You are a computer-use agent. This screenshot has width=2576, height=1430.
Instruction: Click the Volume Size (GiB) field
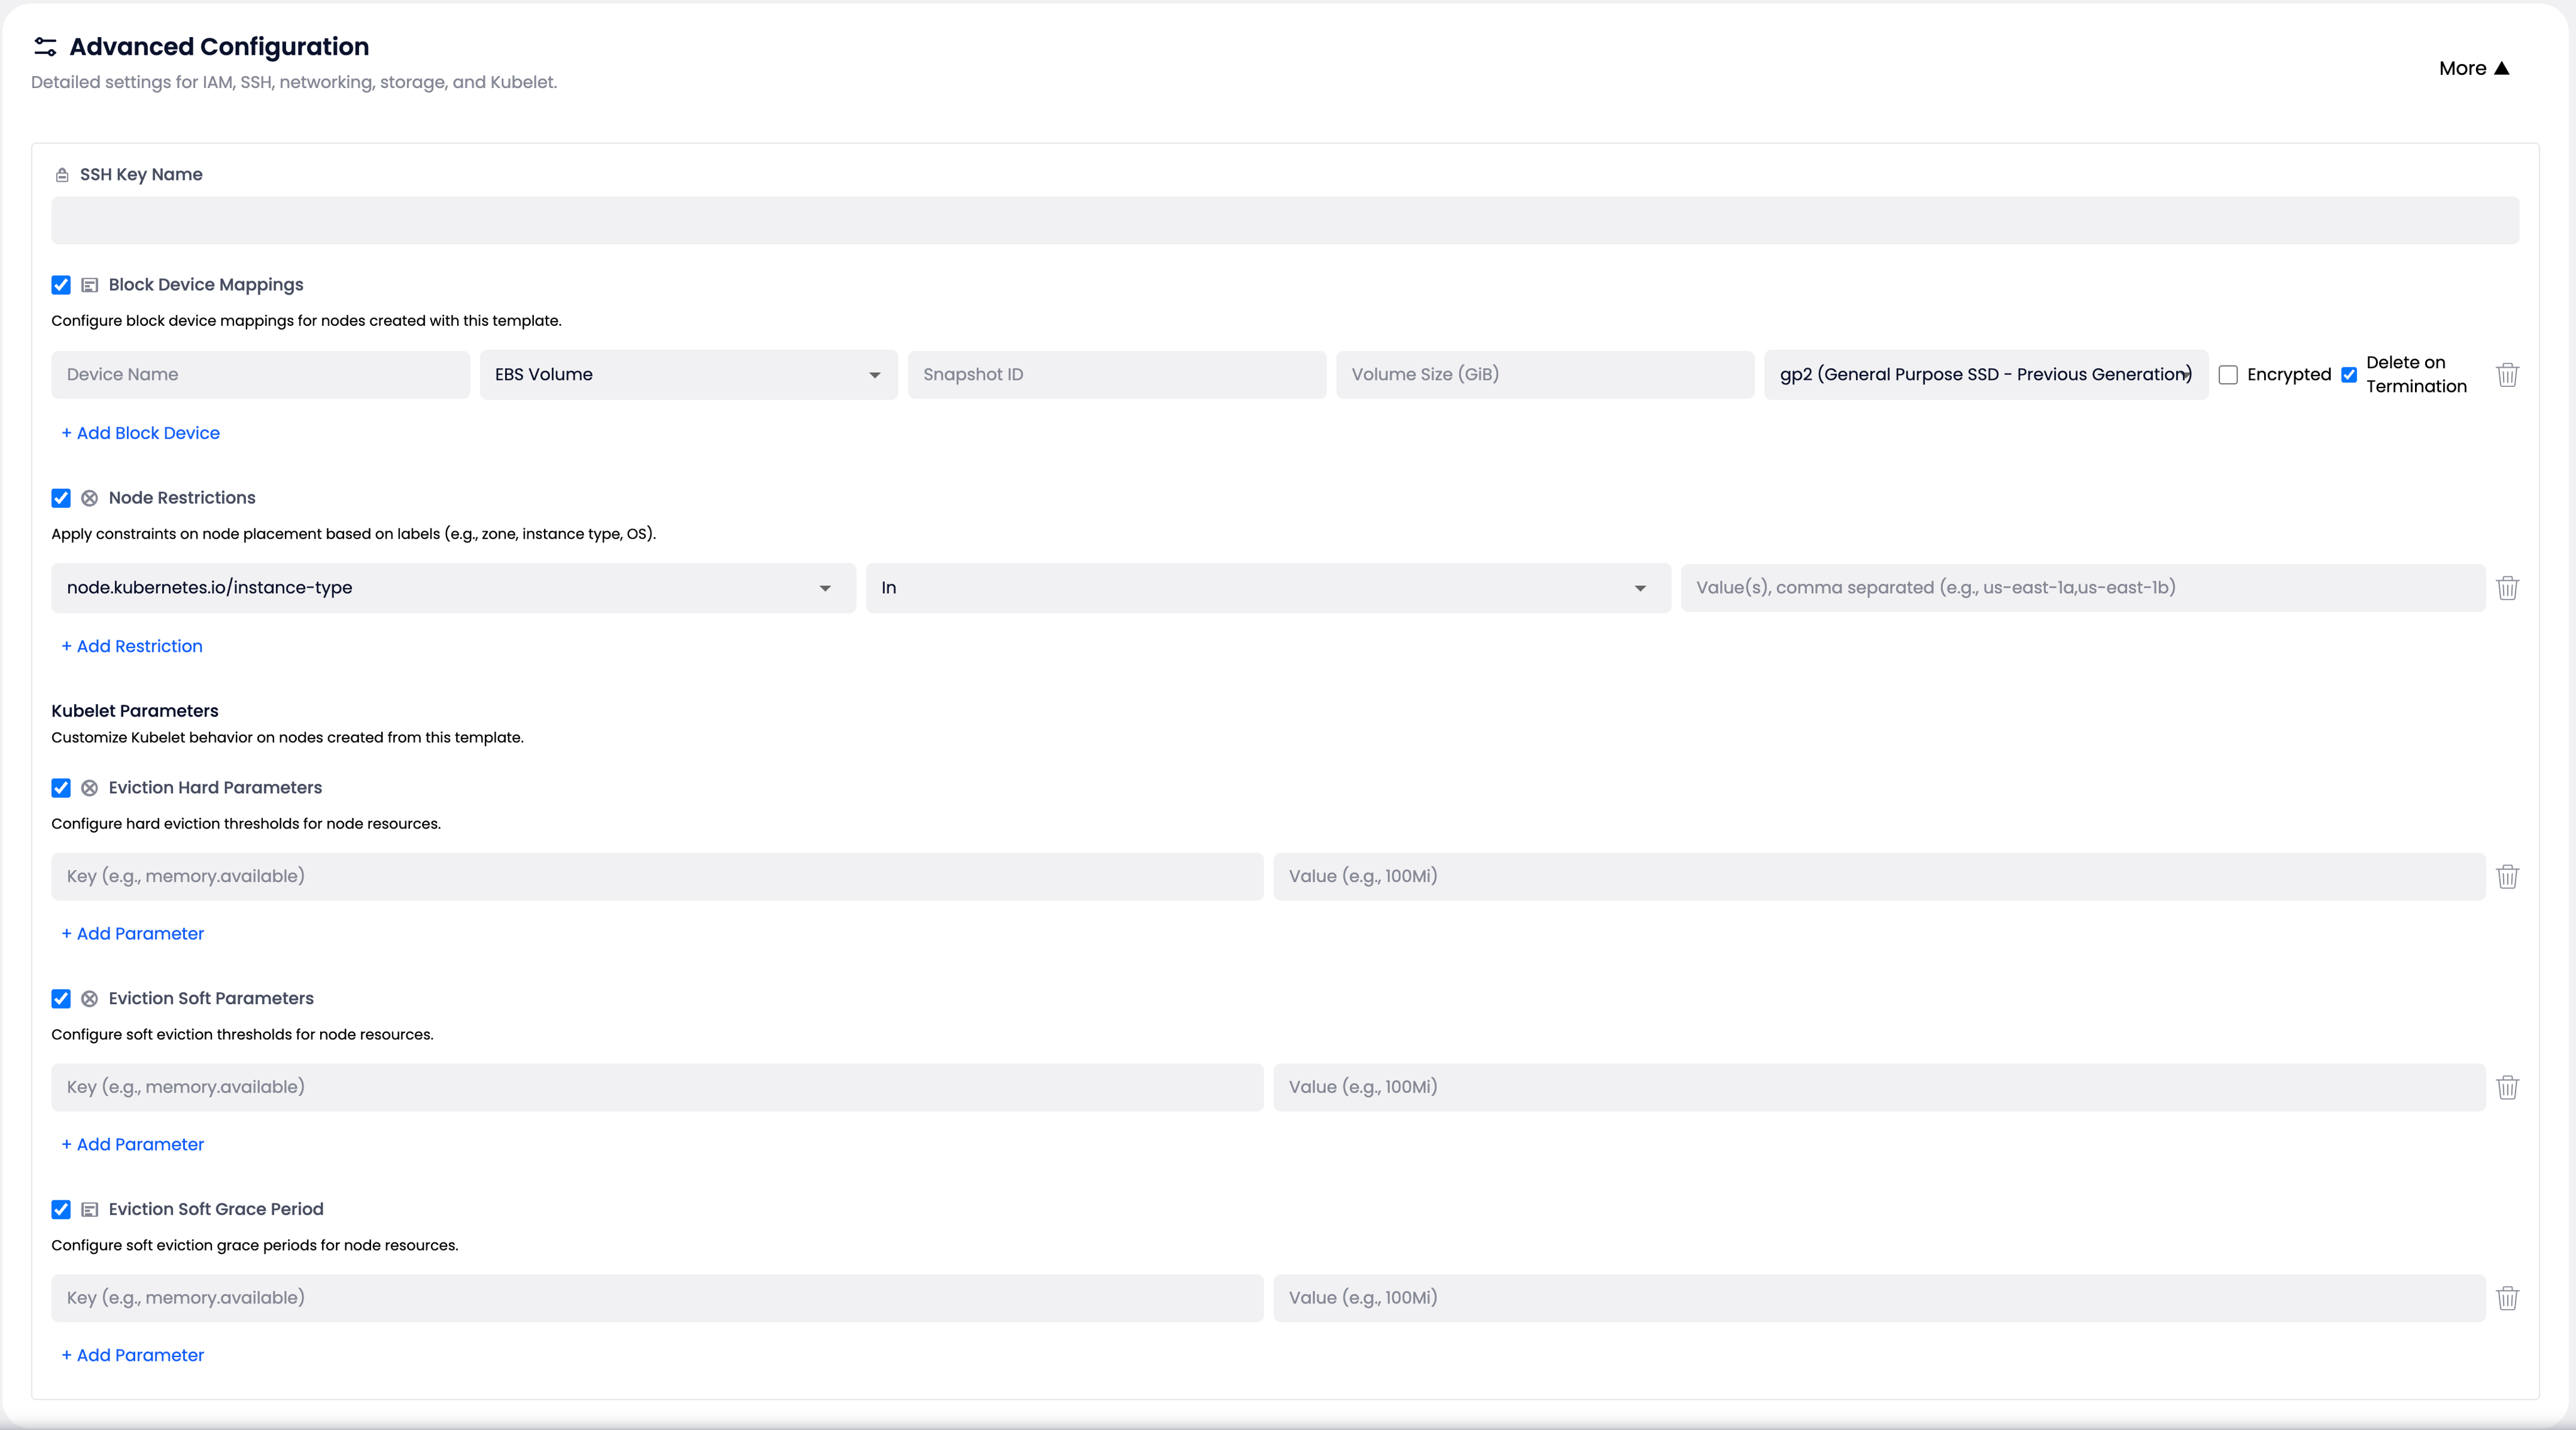coord(1545,375)
